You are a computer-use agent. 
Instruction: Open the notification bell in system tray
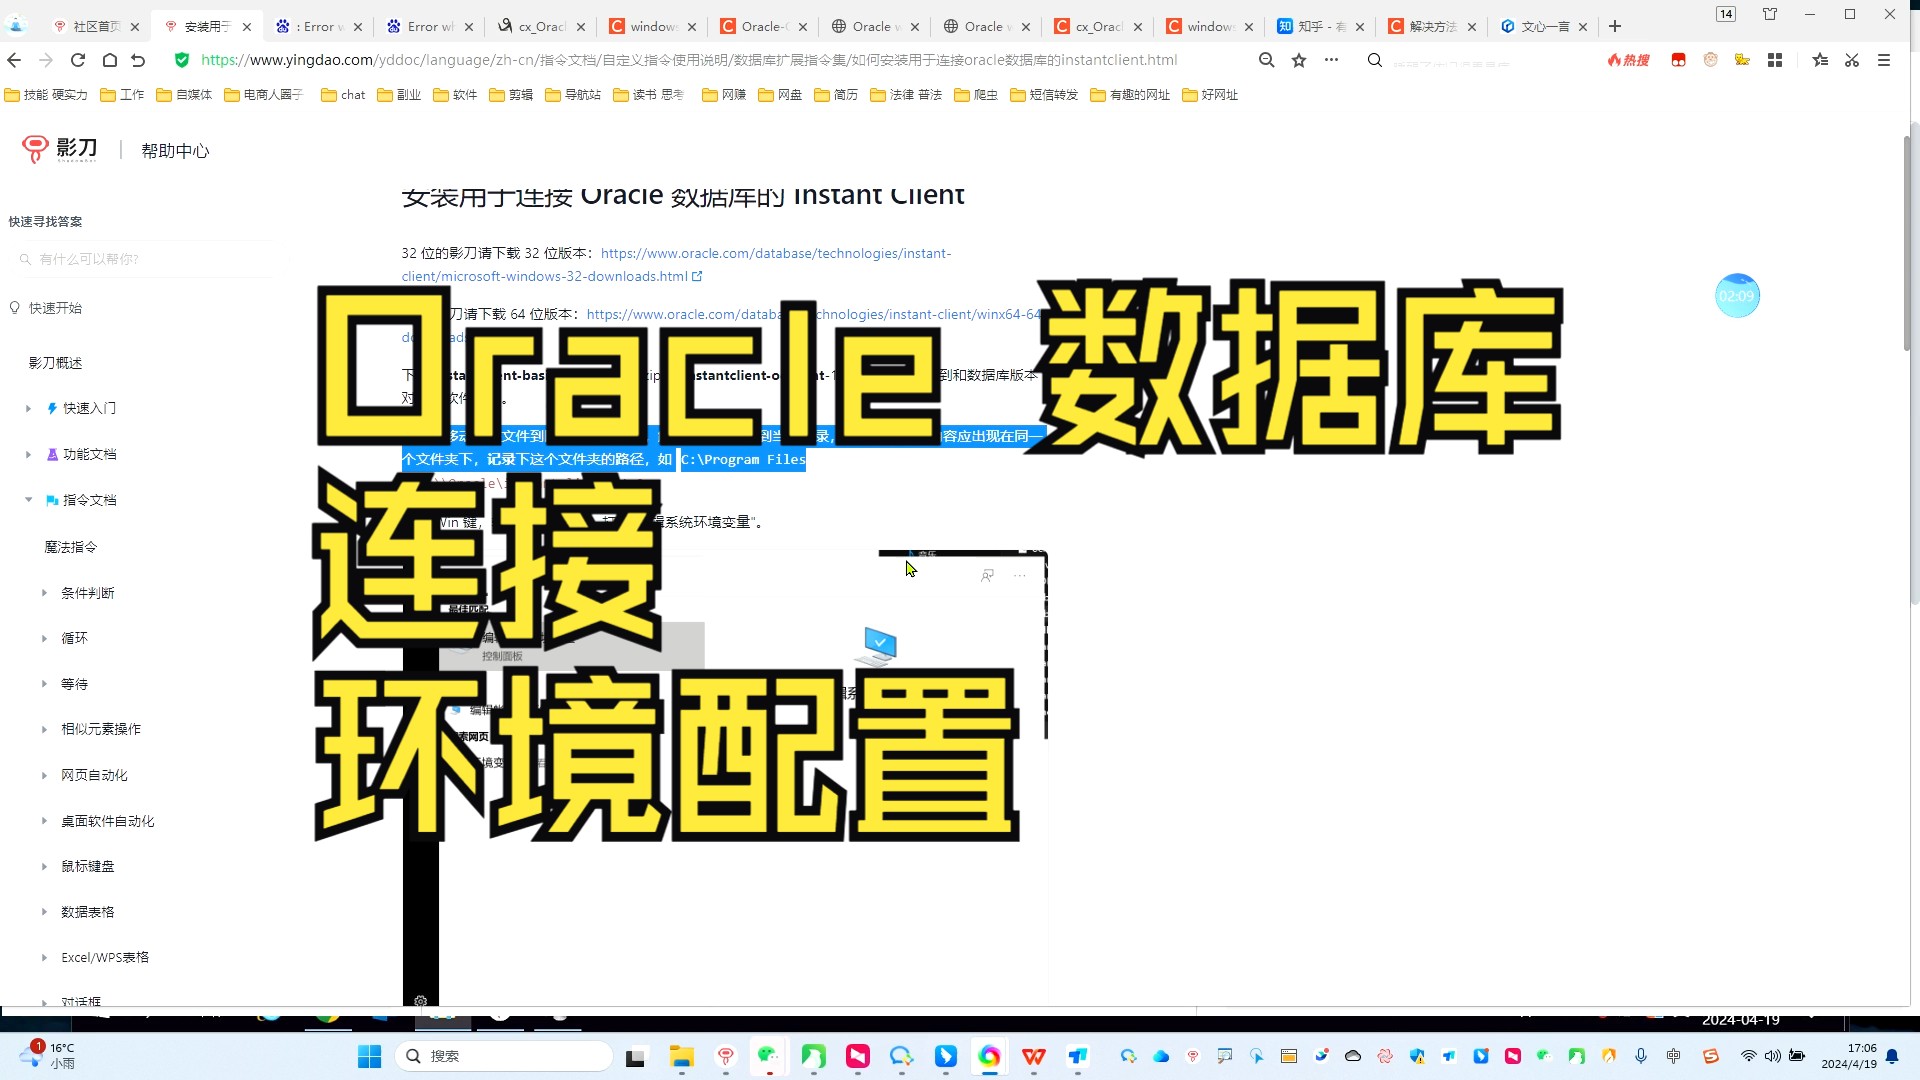1892,1056
